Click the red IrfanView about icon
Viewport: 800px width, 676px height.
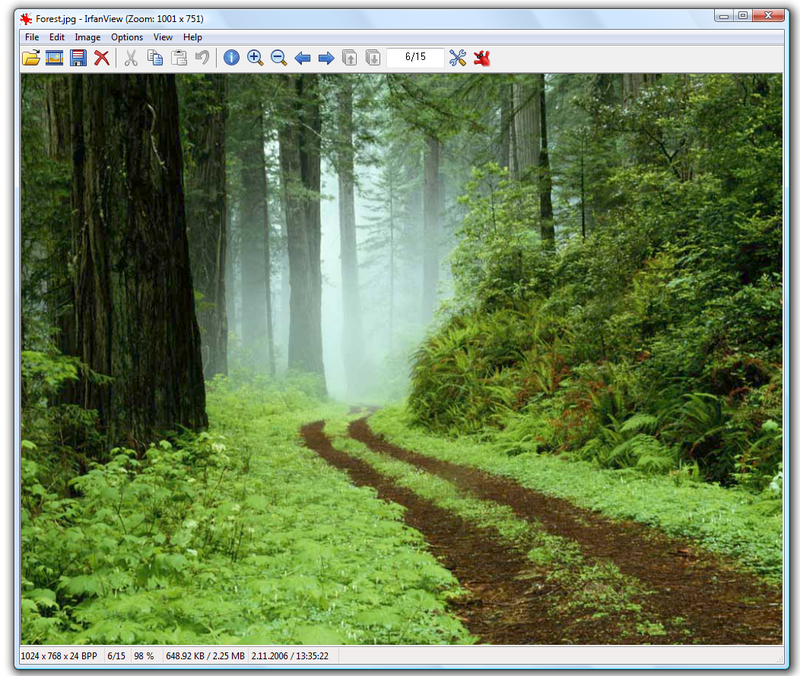point(482,58)
